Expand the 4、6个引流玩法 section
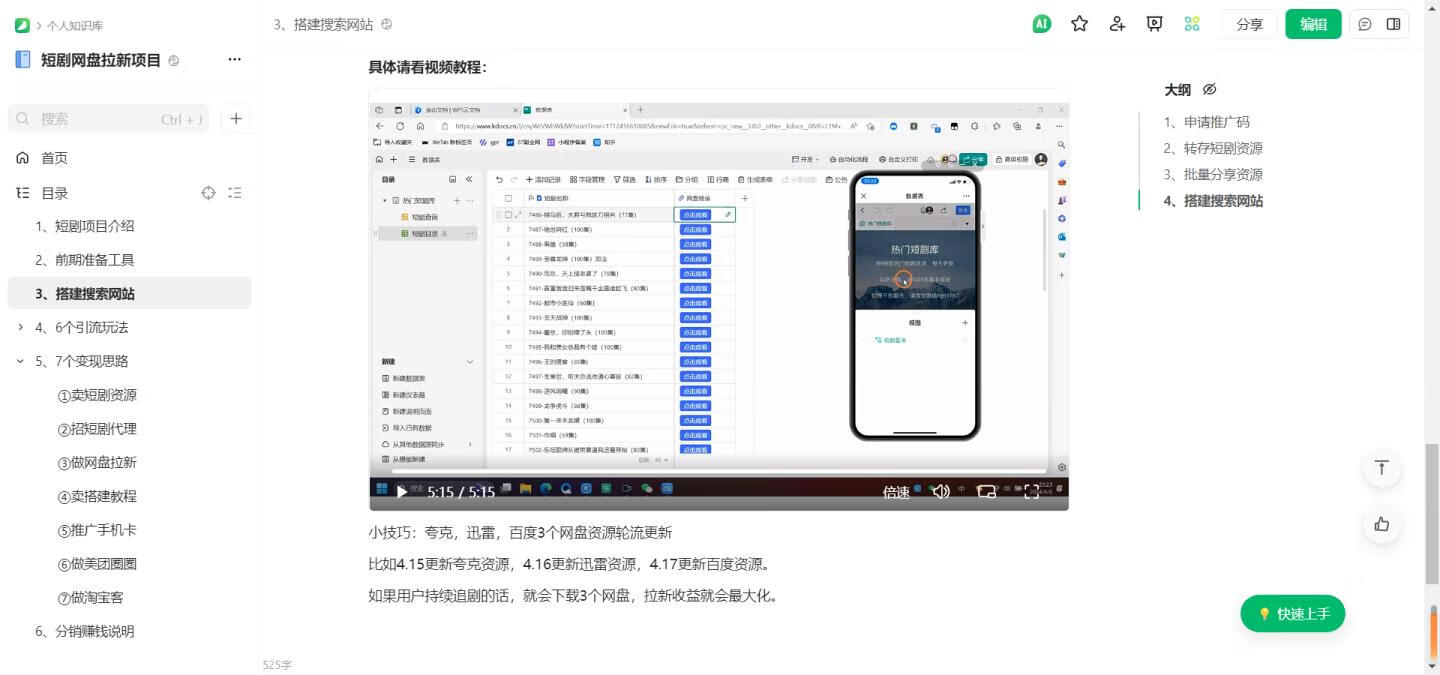Viewport: 1440px width, 675px height. pos(19,327)
